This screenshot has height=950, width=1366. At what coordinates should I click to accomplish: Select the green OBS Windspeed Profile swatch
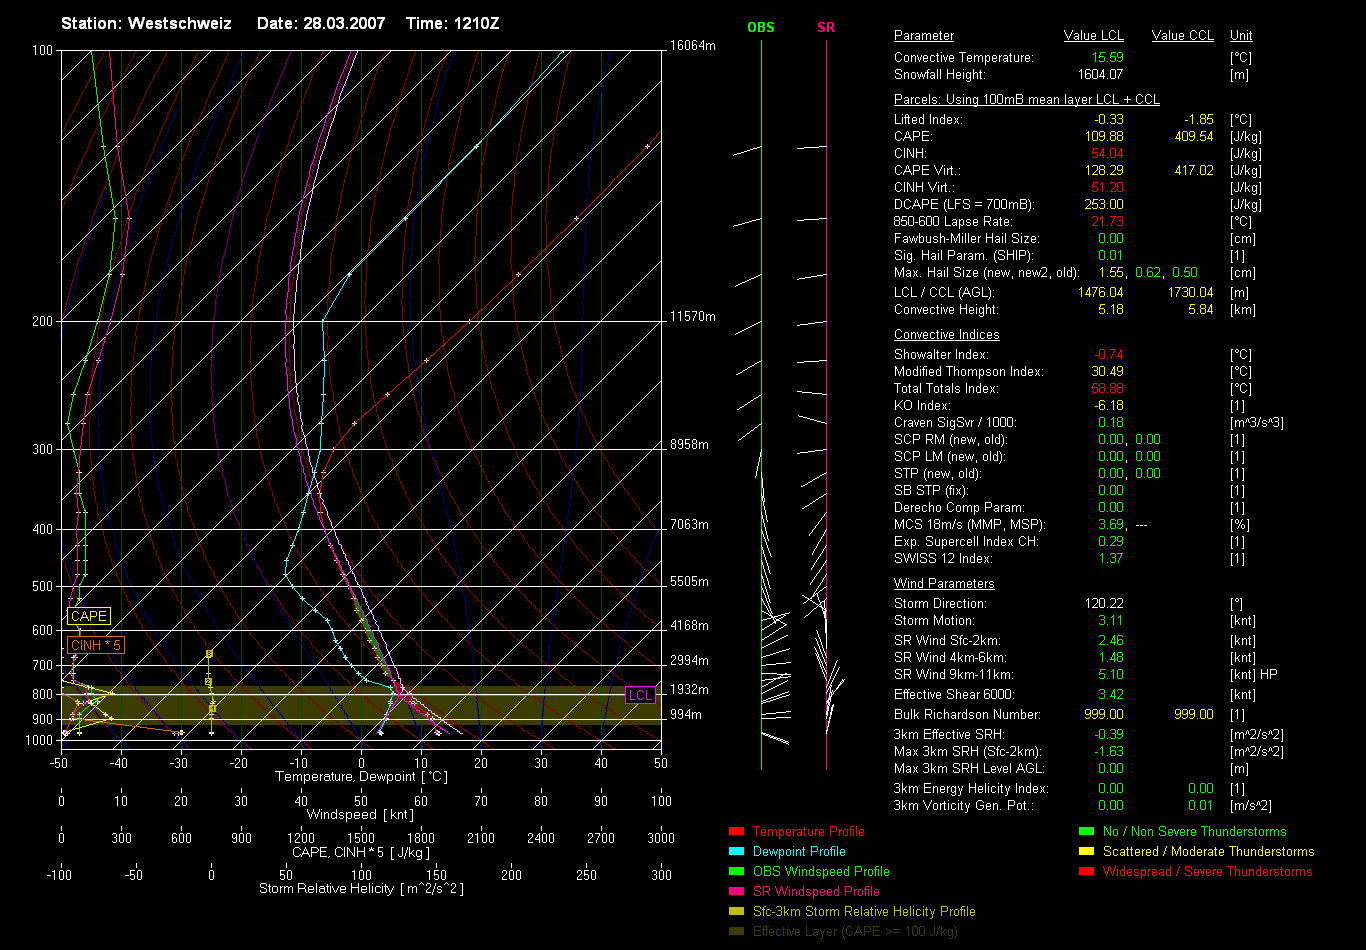tap(737, 872)
